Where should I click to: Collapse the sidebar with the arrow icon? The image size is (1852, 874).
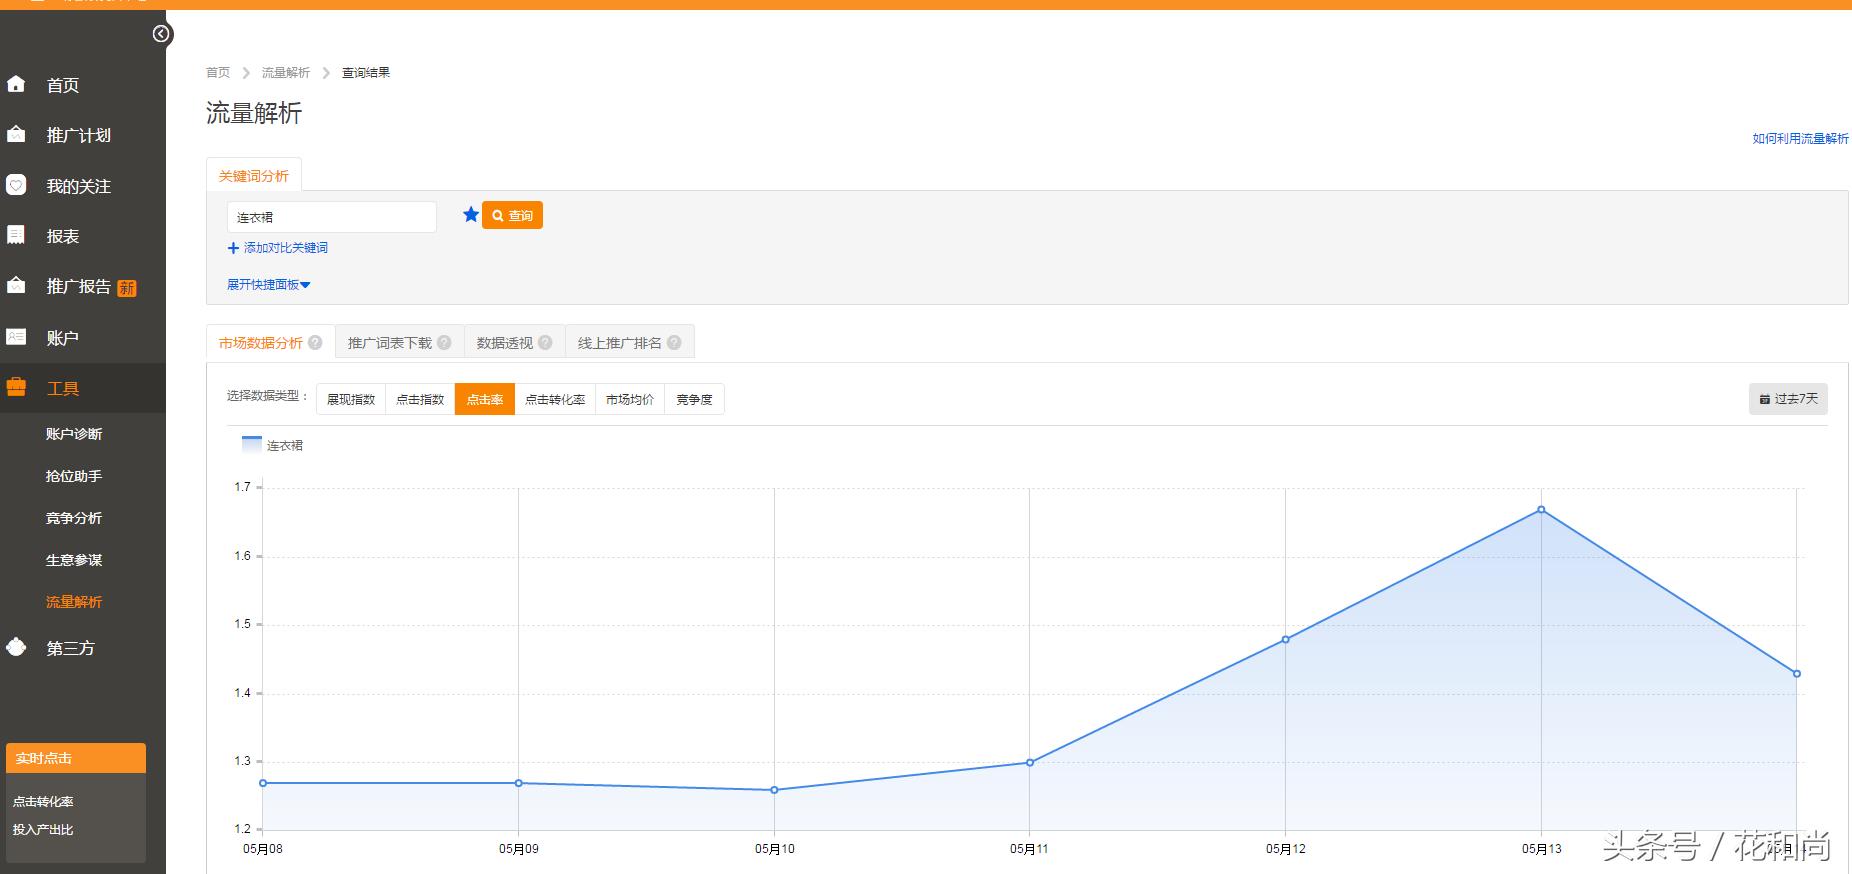click(161, 34)
